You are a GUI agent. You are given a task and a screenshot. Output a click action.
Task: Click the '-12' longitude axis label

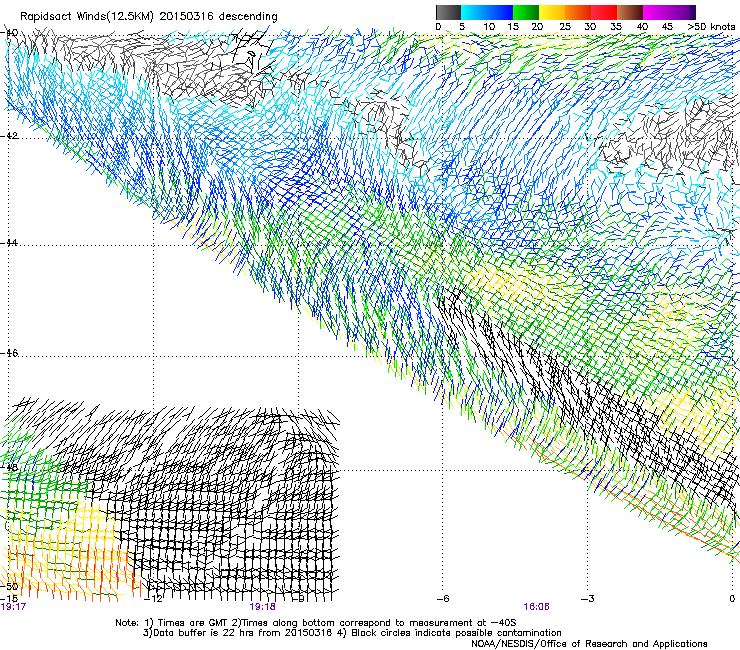point(153,598)
